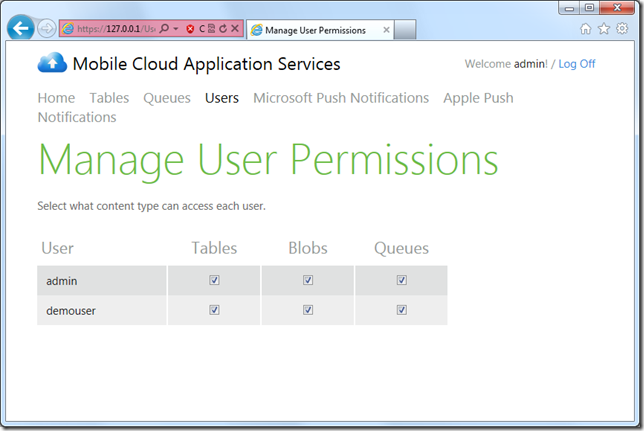Click the Blobs column header
This screenshot has height=431, width=644.
coord(308,248)
